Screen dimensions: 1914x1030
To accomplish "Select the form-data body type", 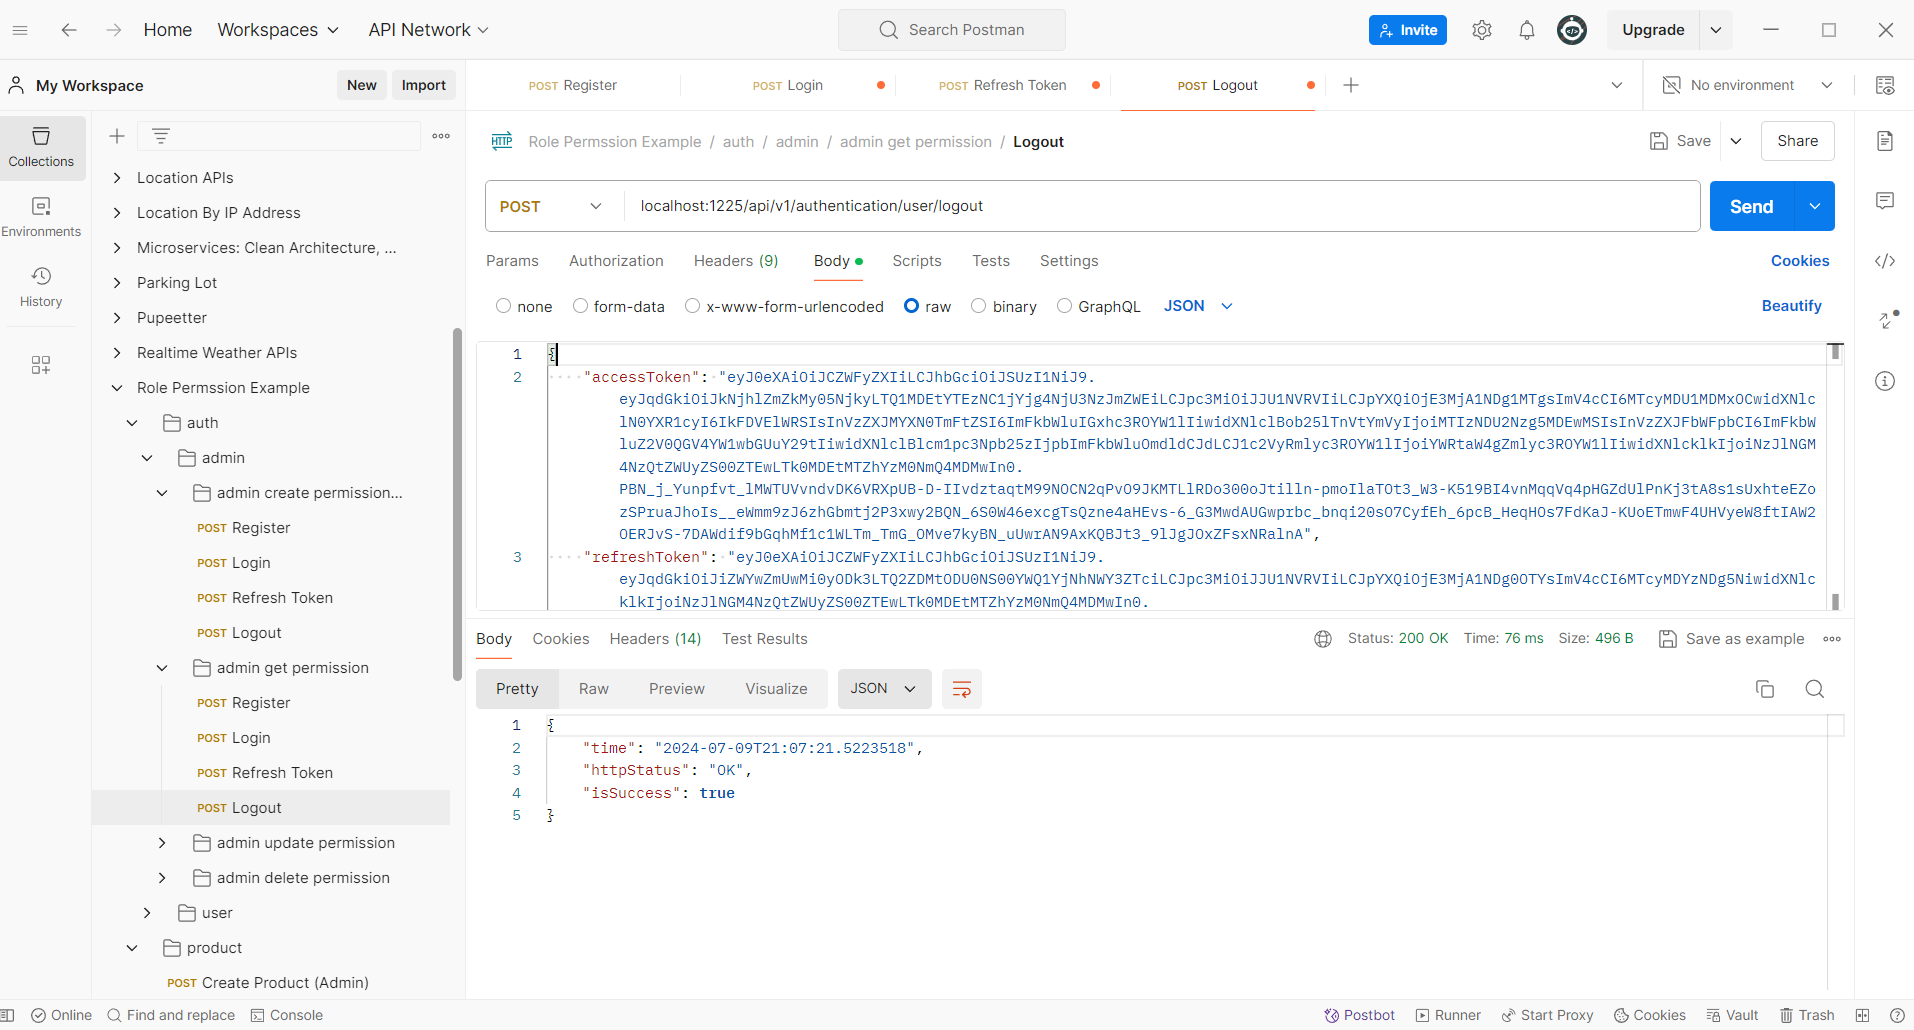I will click(580, 306).
